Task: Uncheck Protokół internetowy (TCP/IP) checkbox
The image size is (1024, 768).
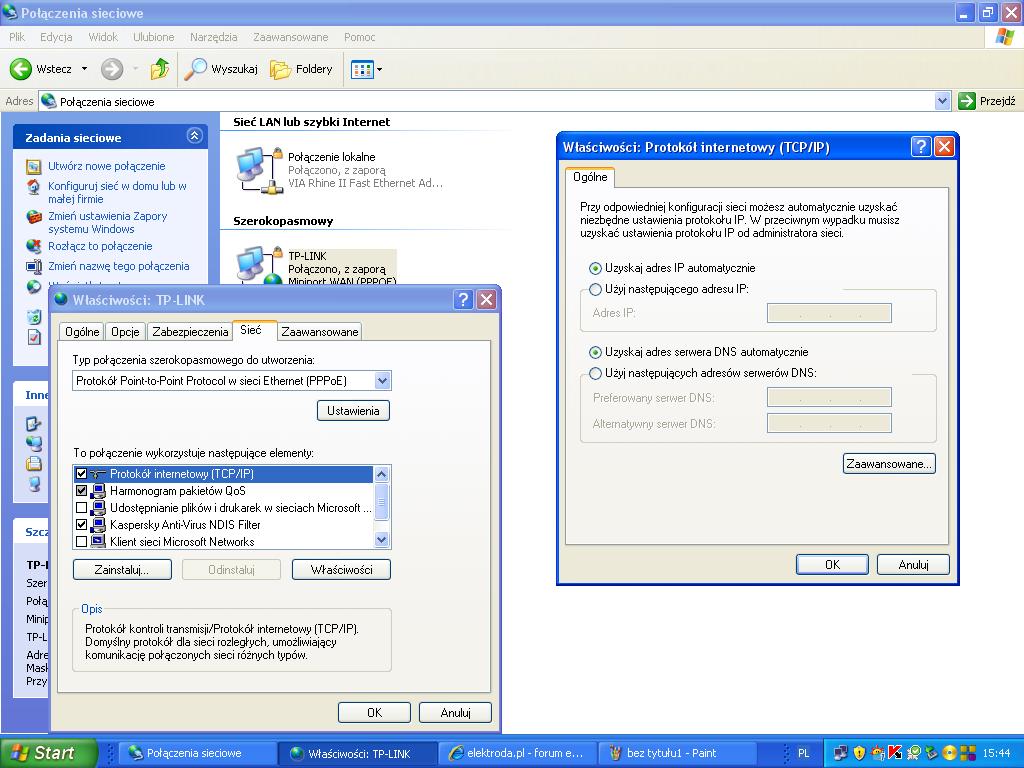Action: 82,474
